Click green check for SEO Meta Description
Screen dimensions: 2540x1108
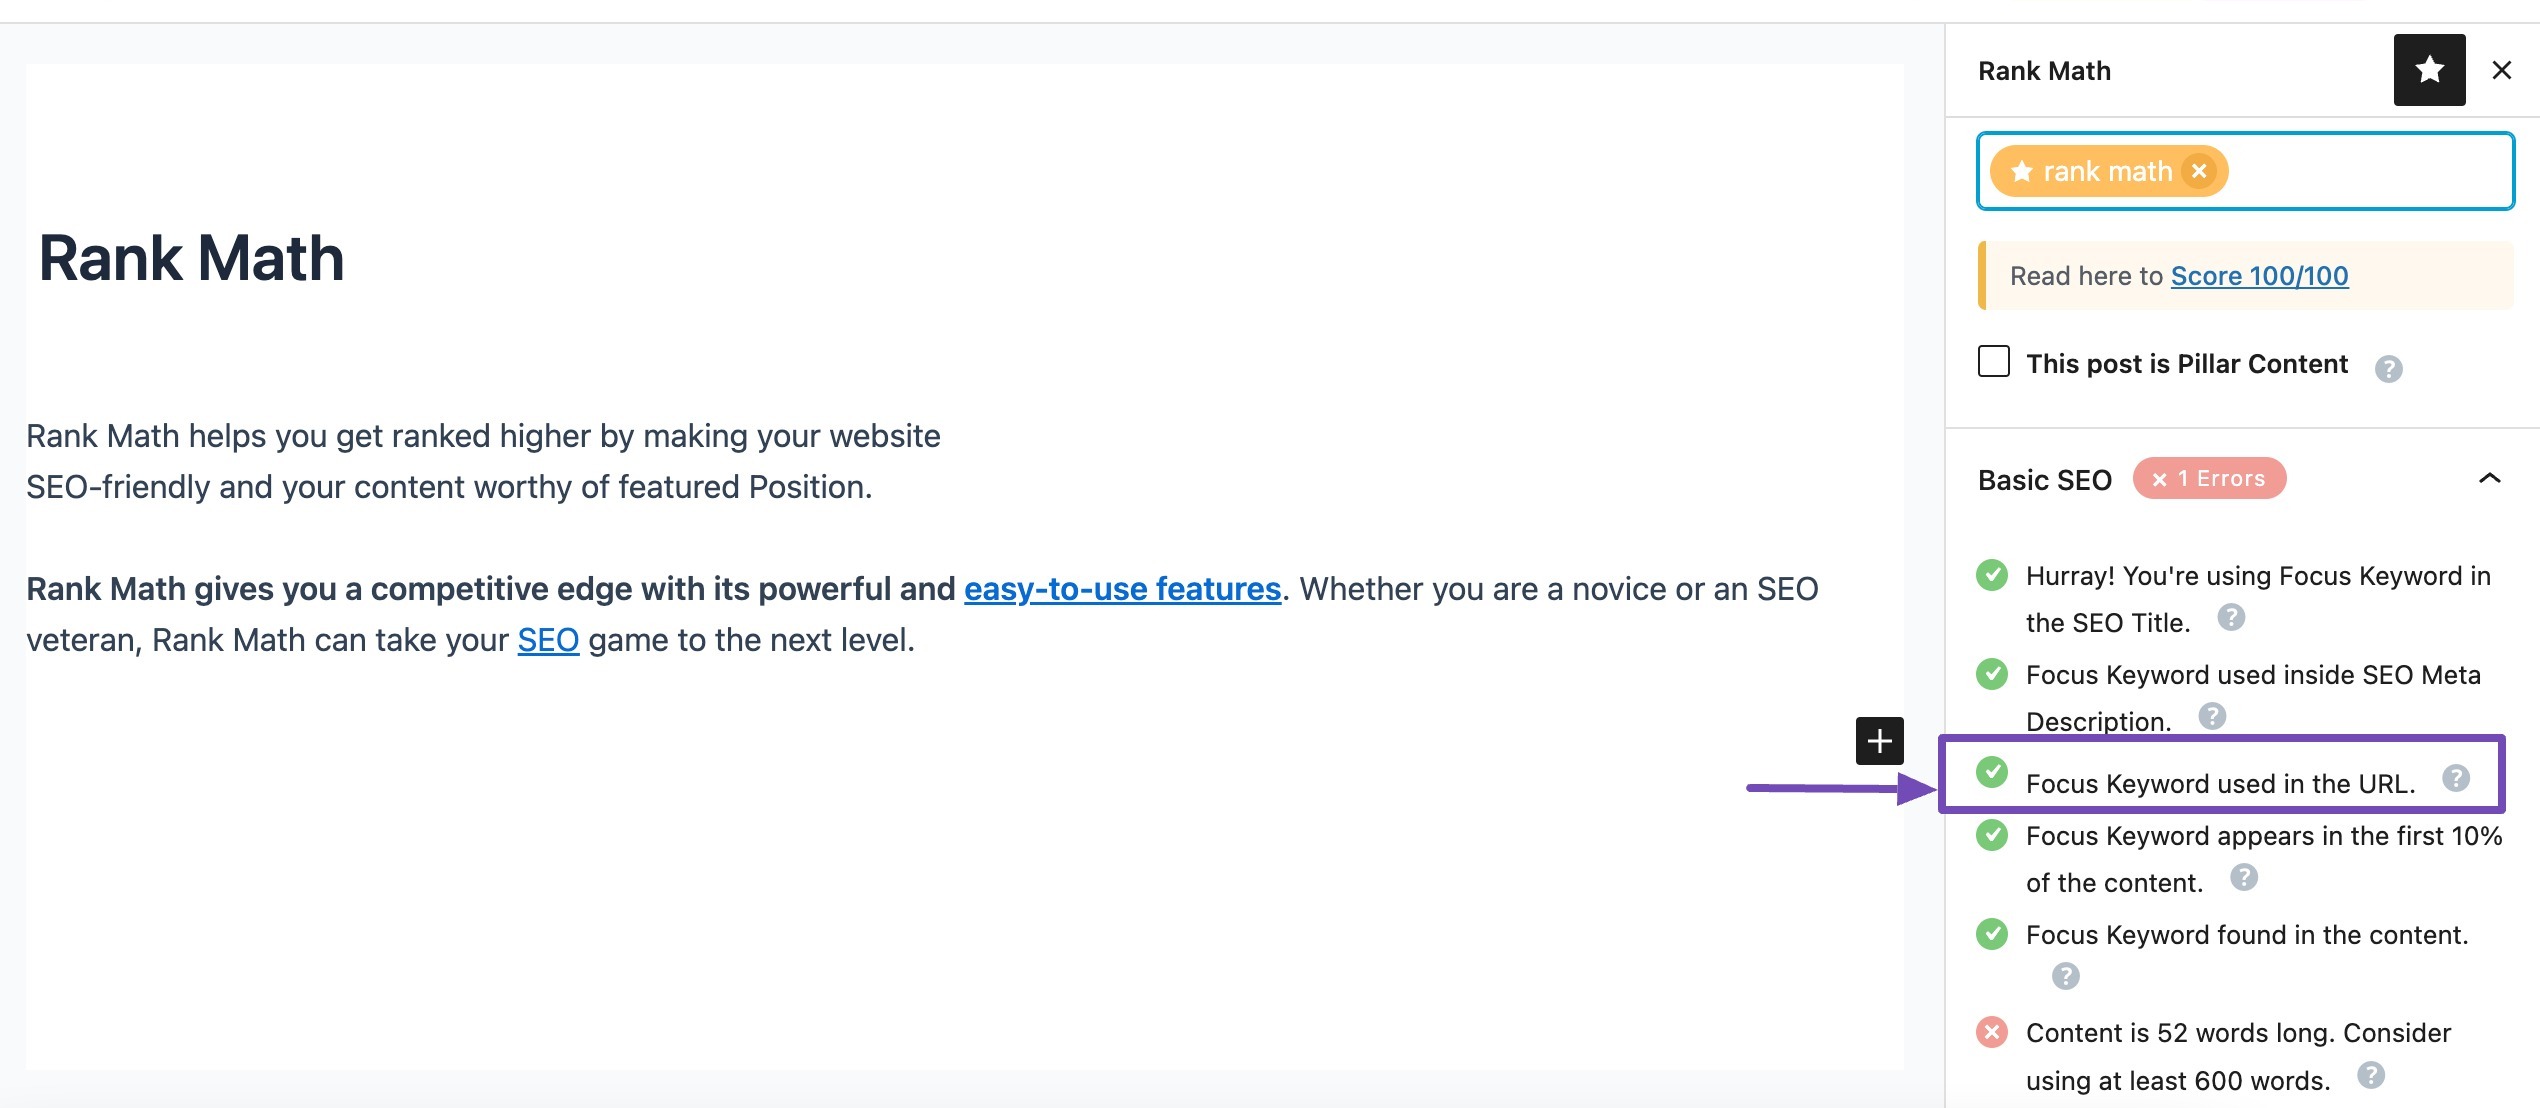pyautogui.click(x=1992, y=674)
